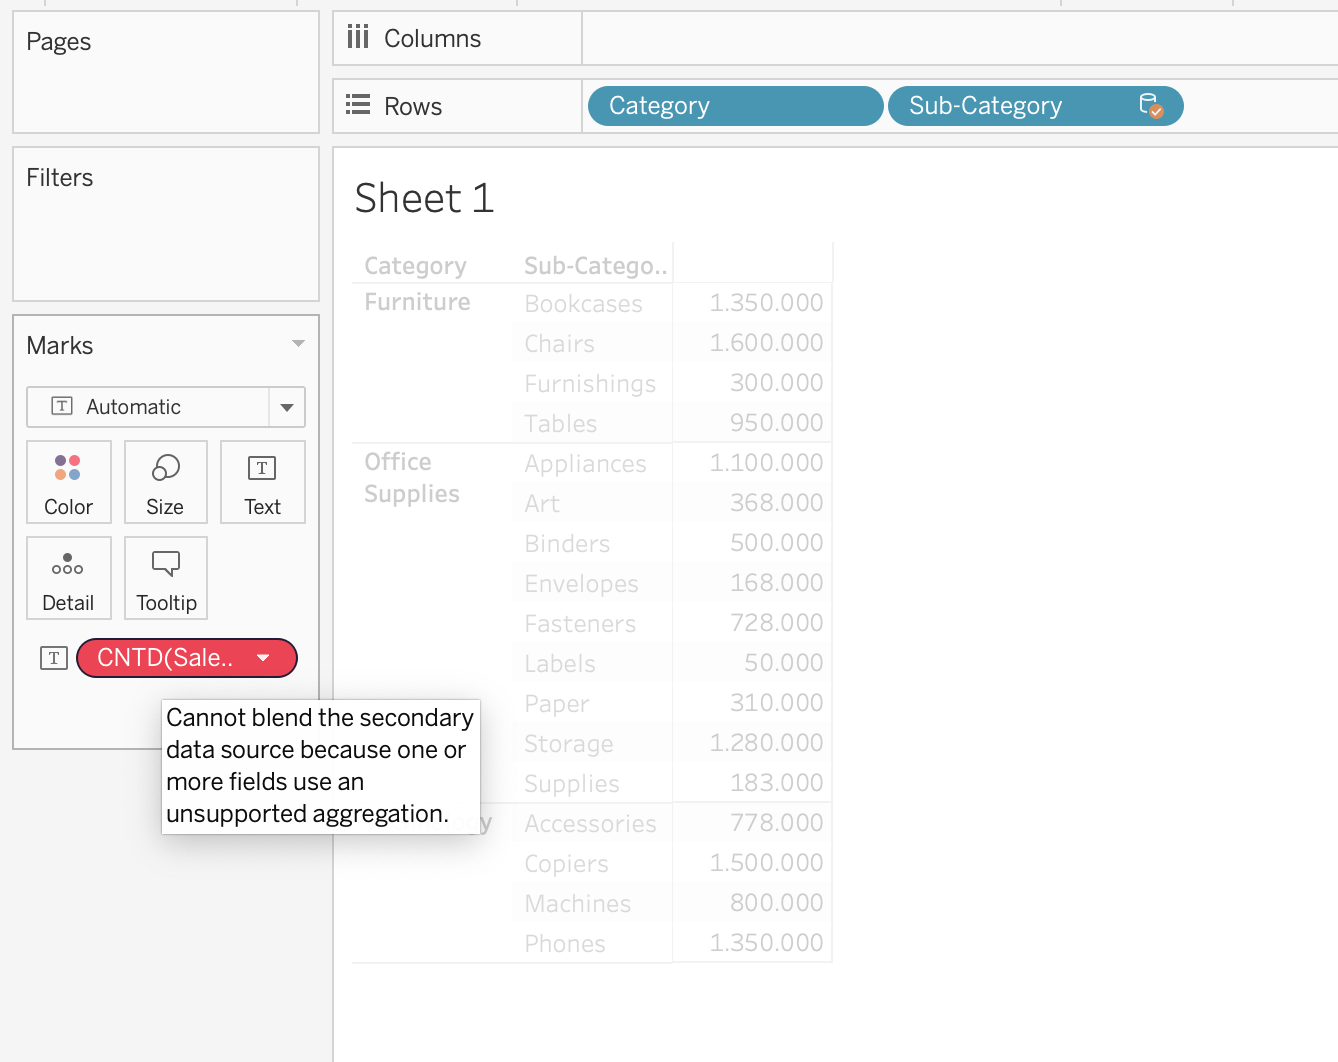1338x1062 pixels.
Task: Click the Columns shelf grid icon
Action: [359, 37]
